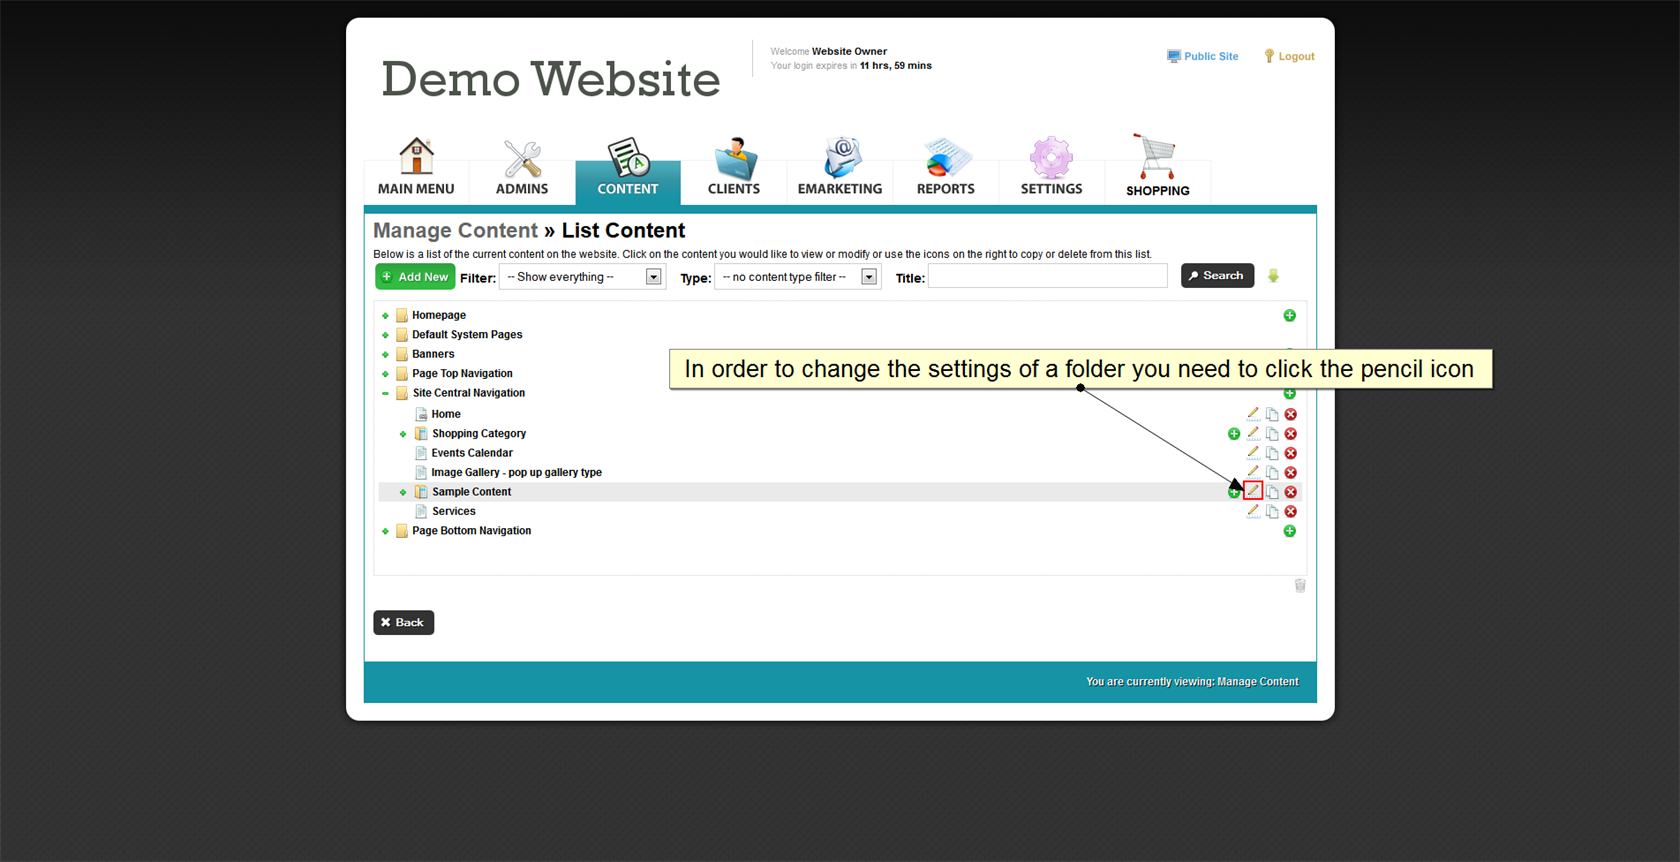
Task: Delete the Image Gallery page
Action: click(x=1291, y=473)
